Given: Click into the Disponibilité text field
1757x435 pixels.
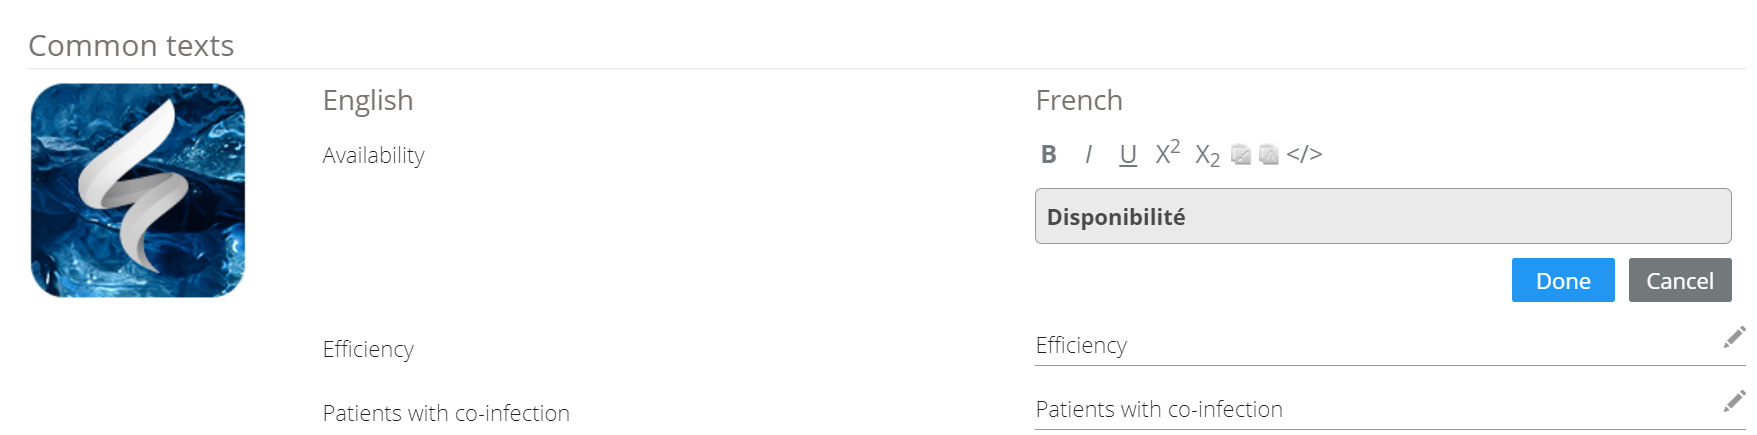Looking at the screenshot, I should click(1382, 217).
